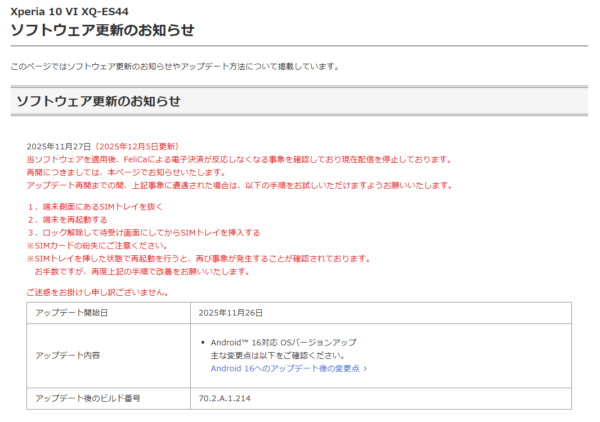This screenshot has height=422, width=600.
Task: Click the アップデート内容 table cell
Action: (x=109, y=355)
